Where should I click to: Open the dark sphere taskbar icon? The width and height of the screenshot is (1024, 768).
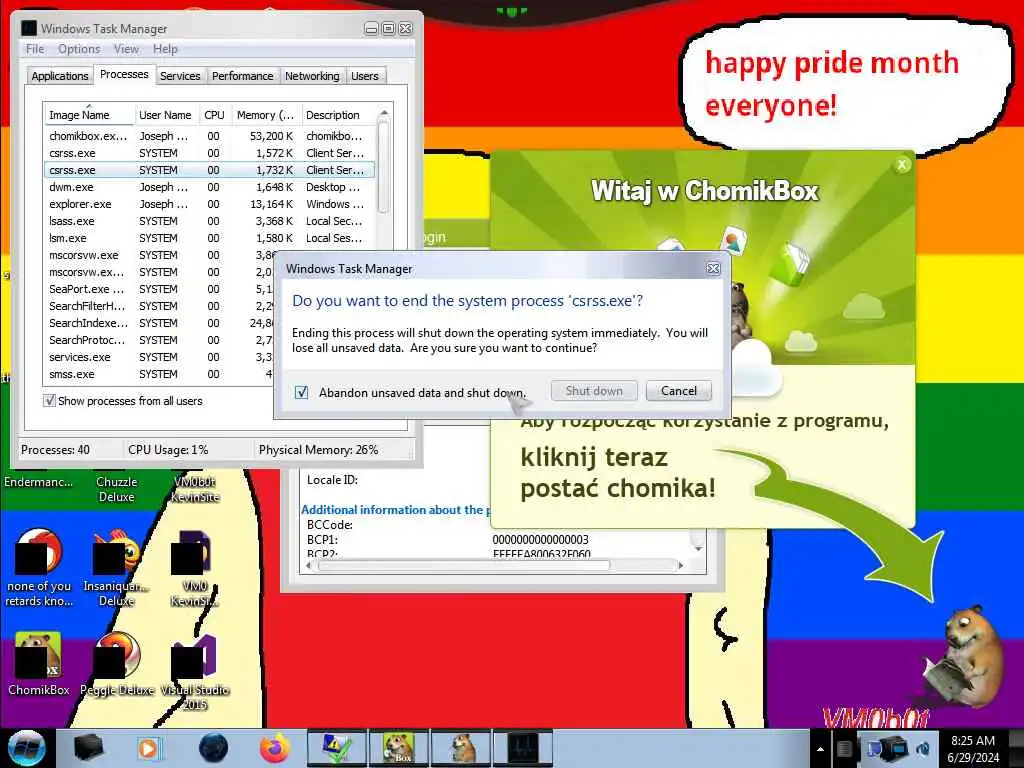213,748
